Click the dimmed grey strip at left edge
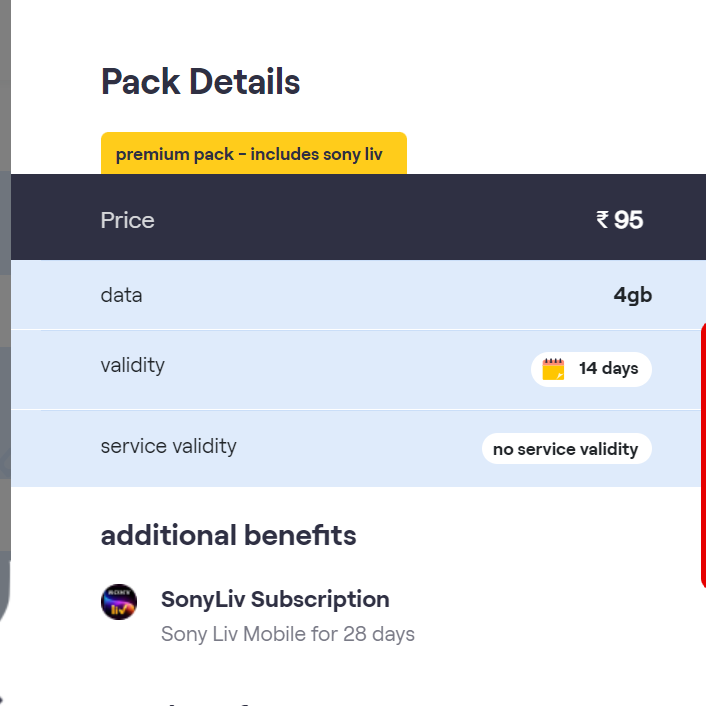This screenshot has width=706, height=706. (5, 300)
